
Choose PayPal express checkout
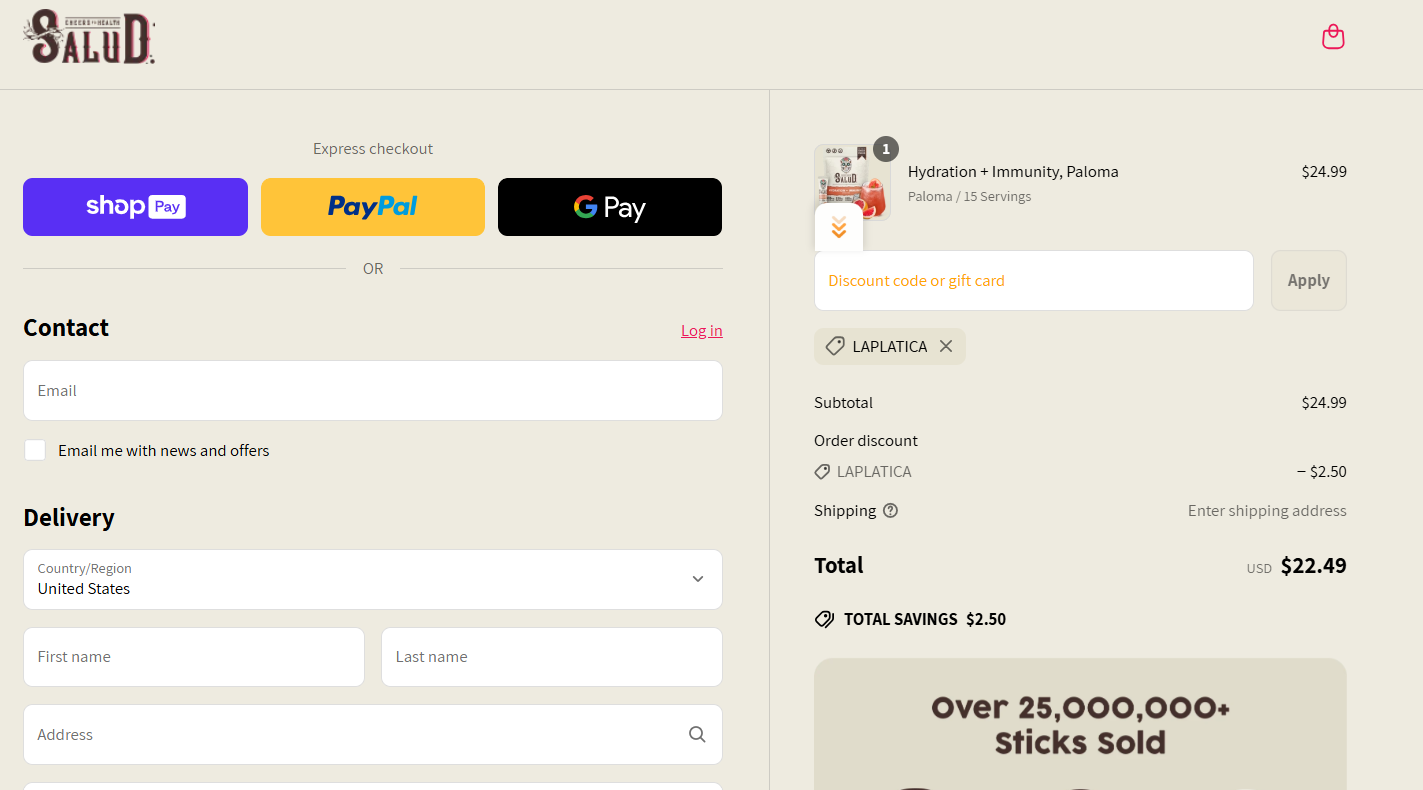(x=373, y=207)
